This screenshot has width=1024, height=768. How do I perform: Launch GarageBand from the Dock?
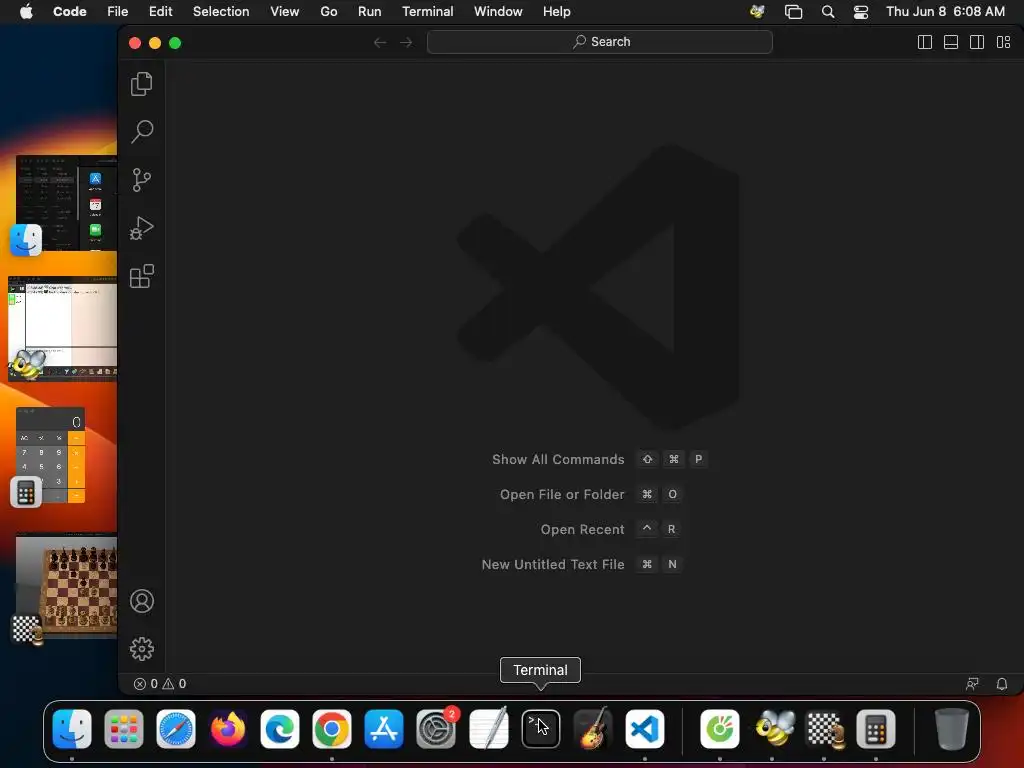coord(593,729)
